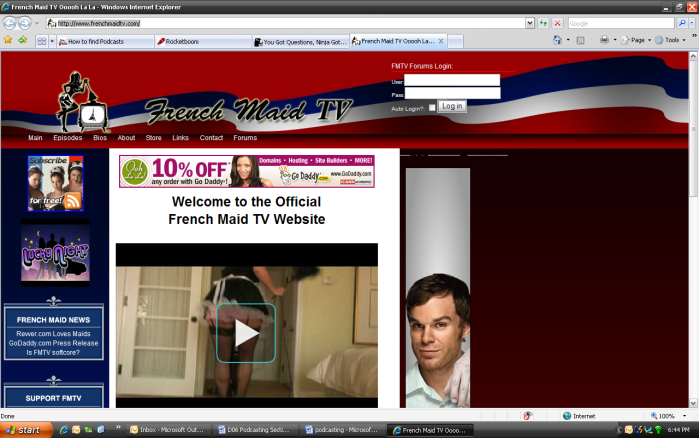
Task: Open the Links navigation item
Action: pyautogui.click(x=181, y=138)
